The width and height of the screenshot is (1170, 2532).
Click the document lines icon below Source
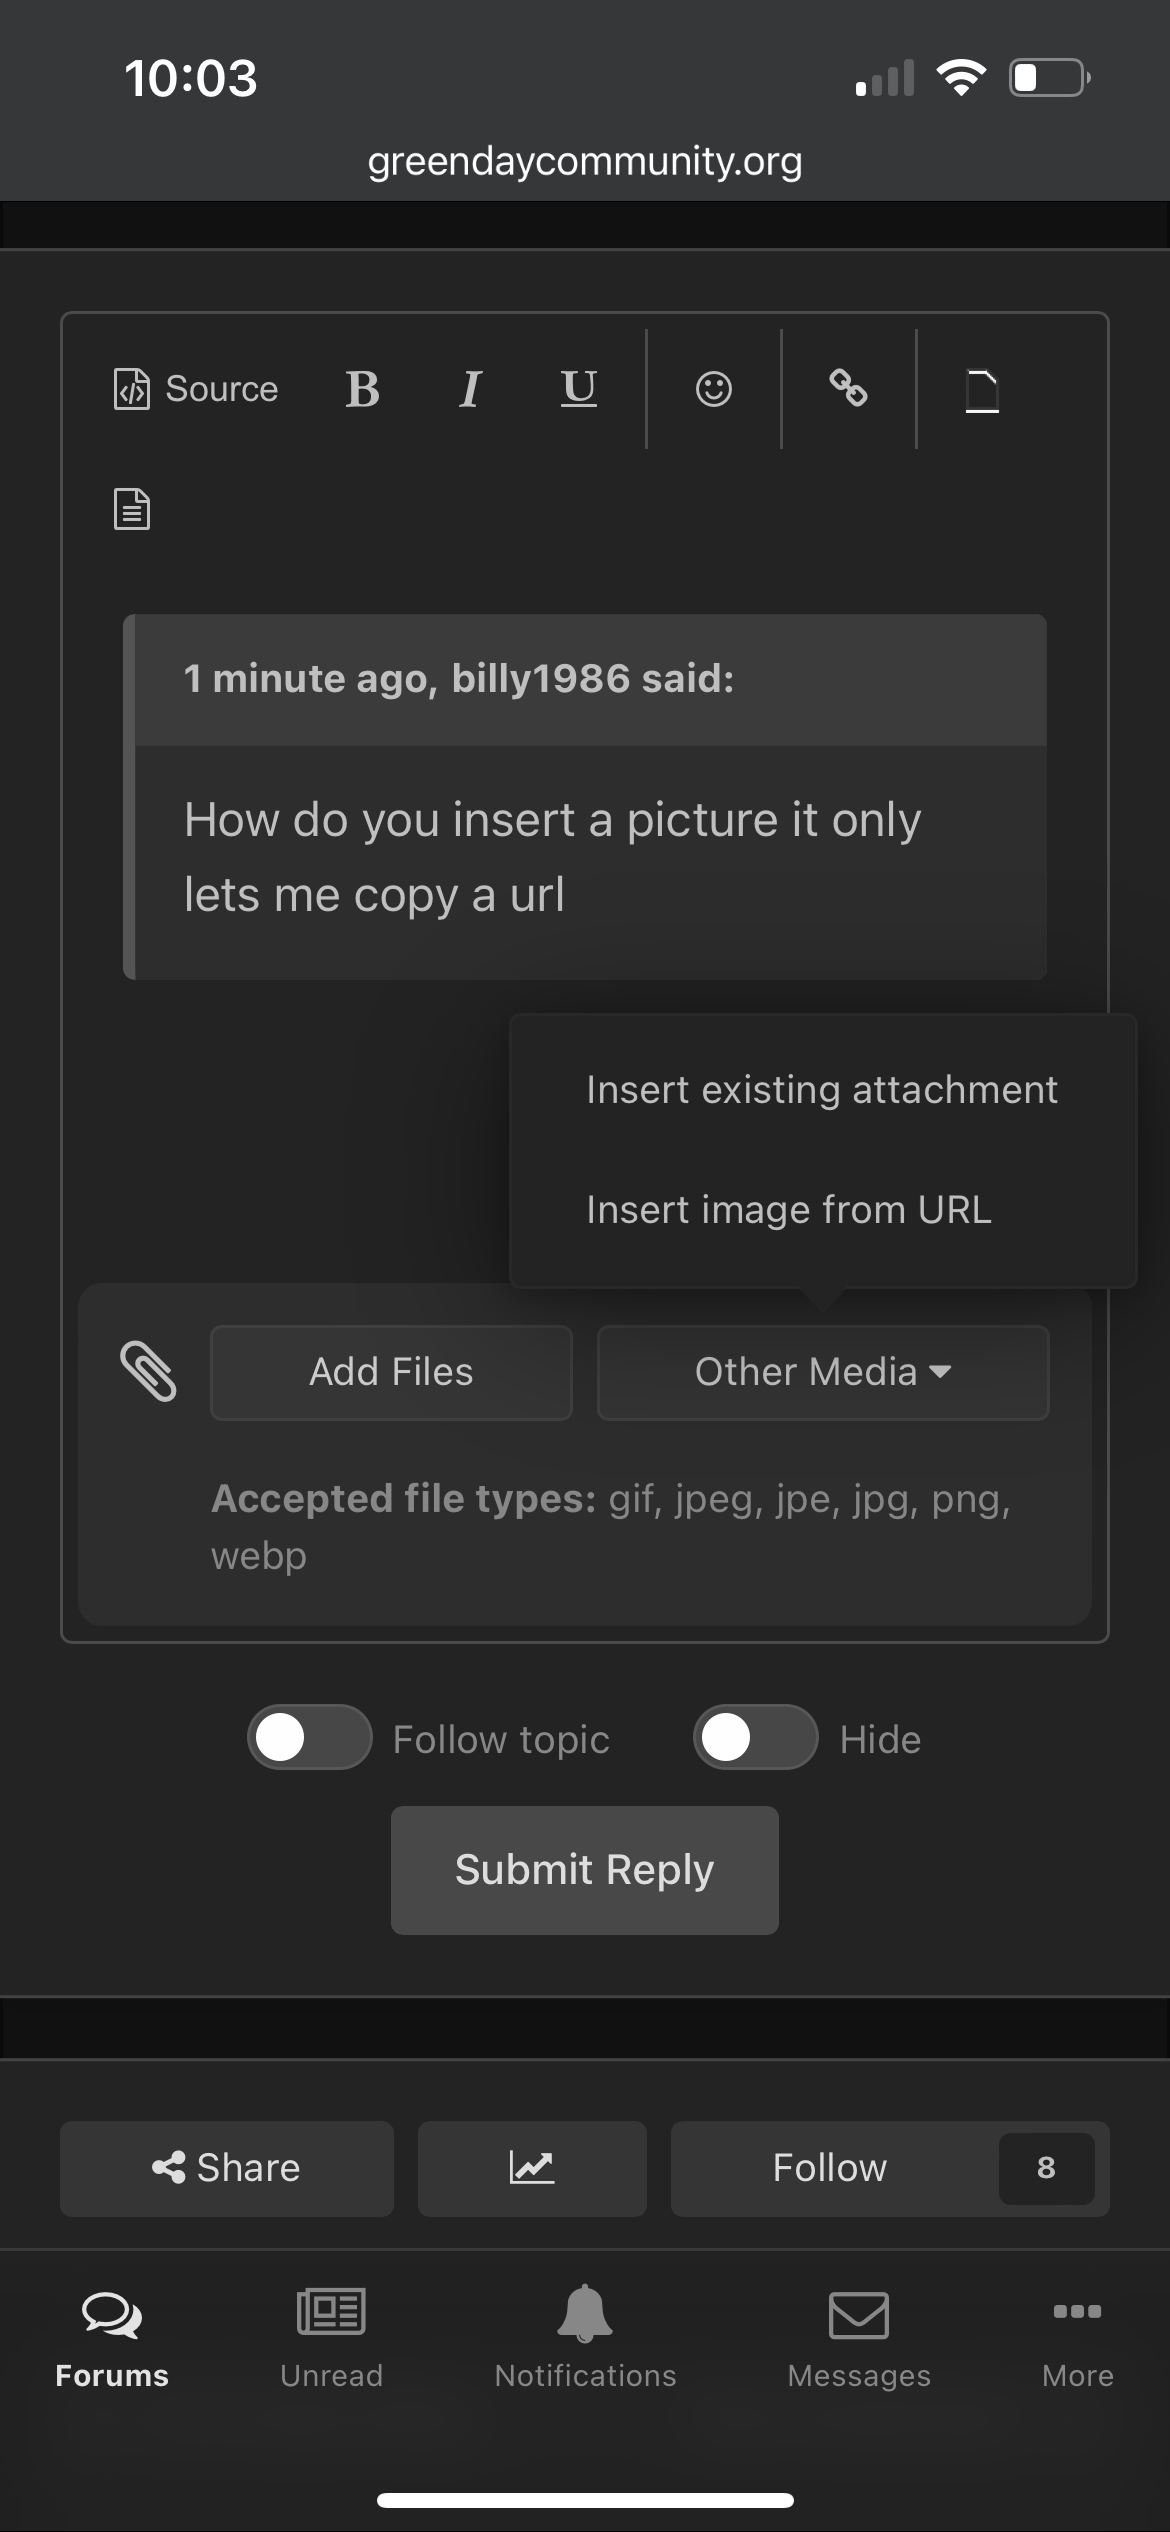(x=132, y=509)
